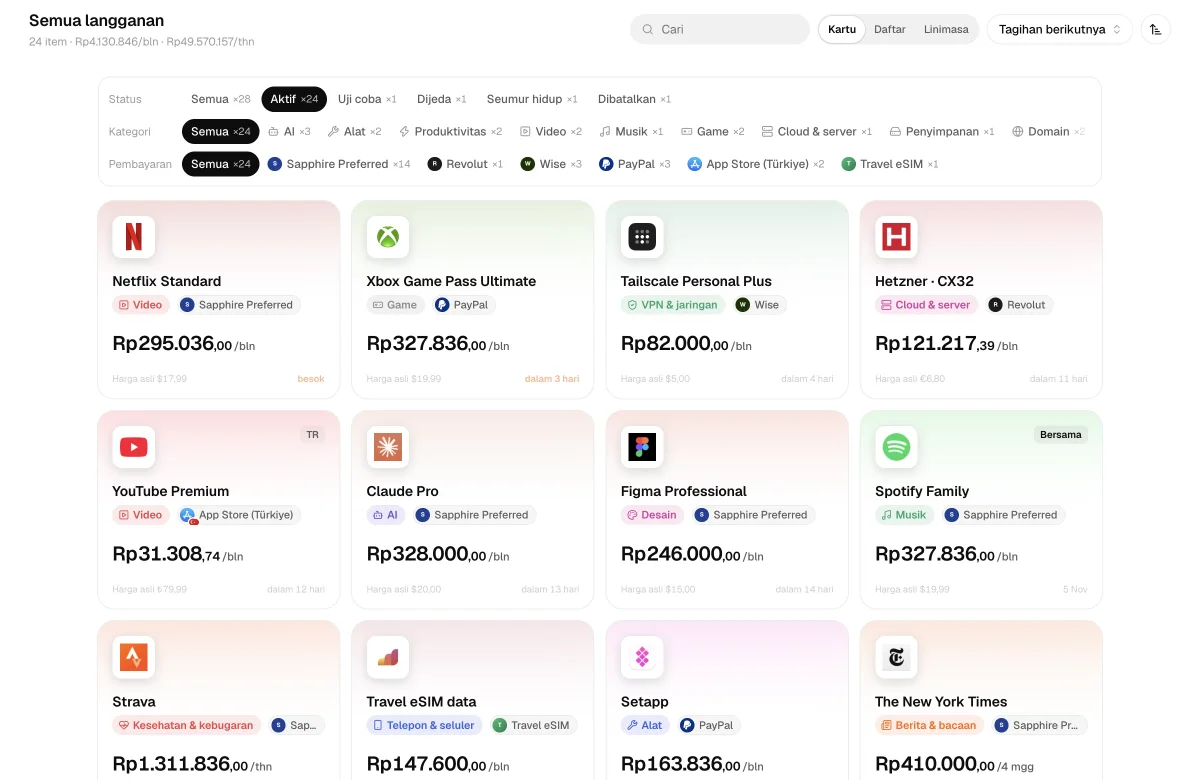Switch to Kartu view
This screenshot has height=780, width=1200.
pyautogui.click(x=842, y=30)
